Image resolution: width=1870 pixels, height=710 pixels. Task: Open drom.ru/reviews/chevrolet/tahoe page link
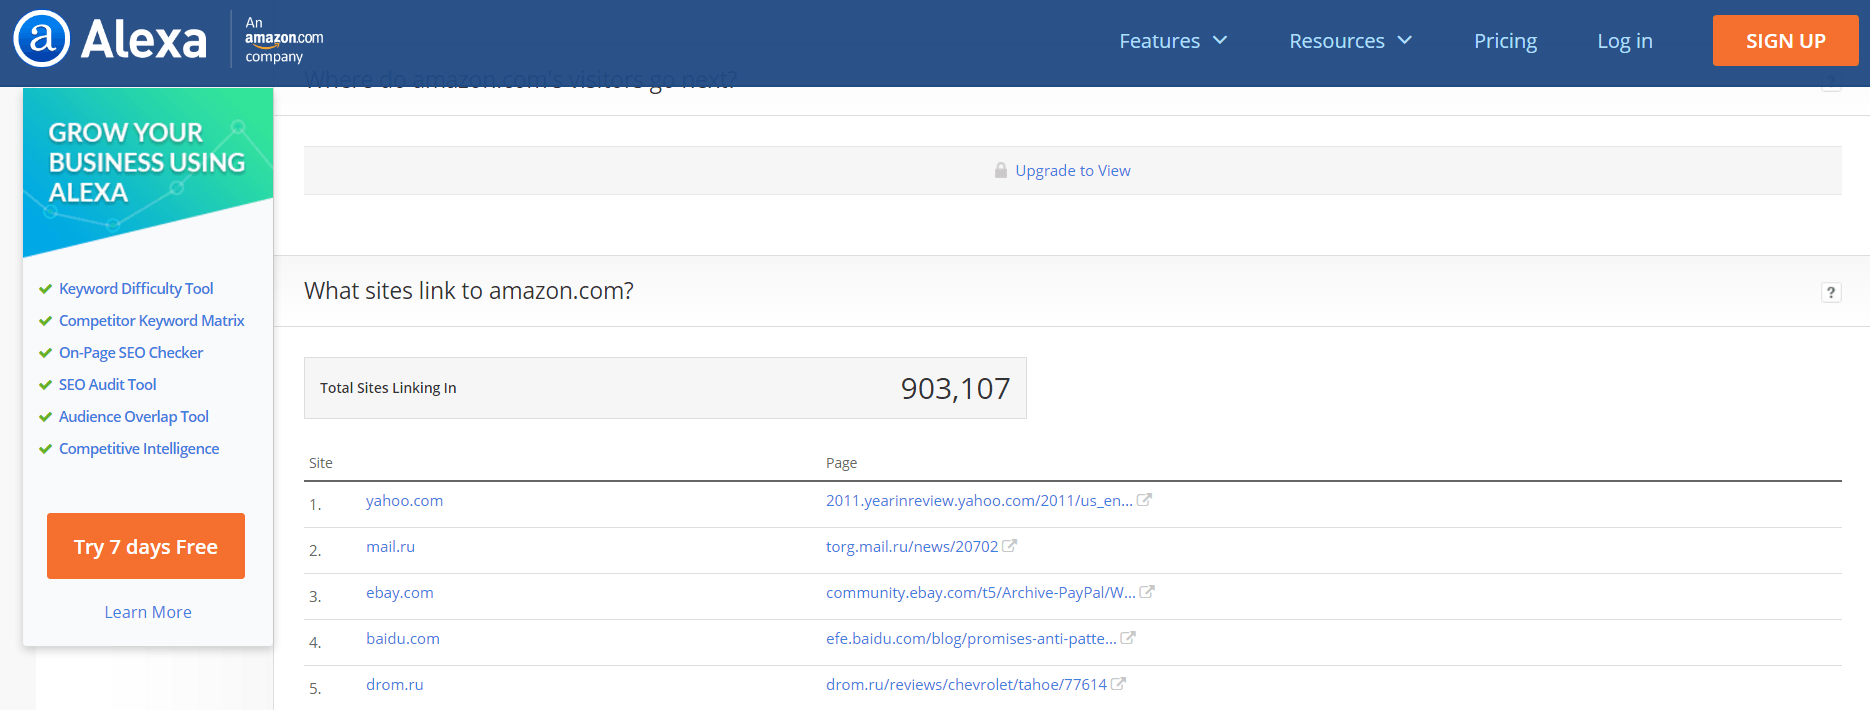click(966, 685)
